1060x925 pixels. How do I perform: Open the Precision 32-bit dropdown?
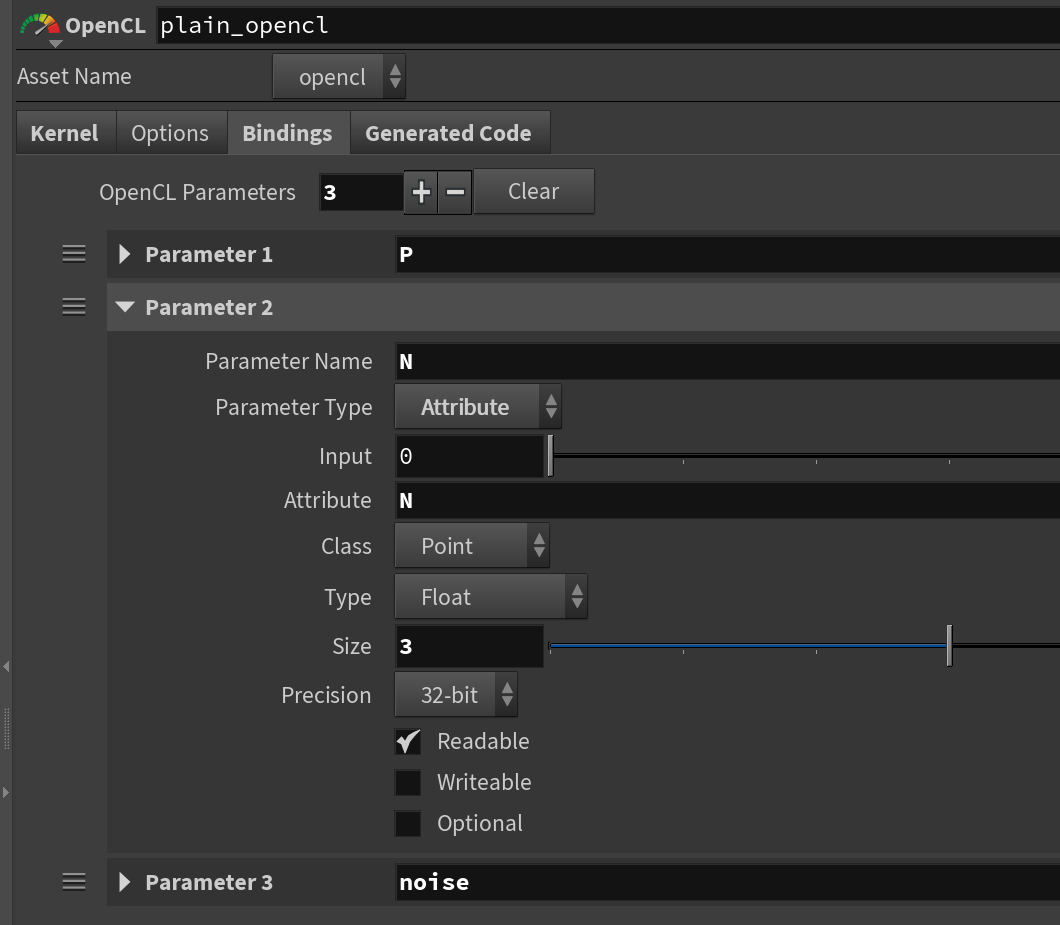[x=456, y=695]
